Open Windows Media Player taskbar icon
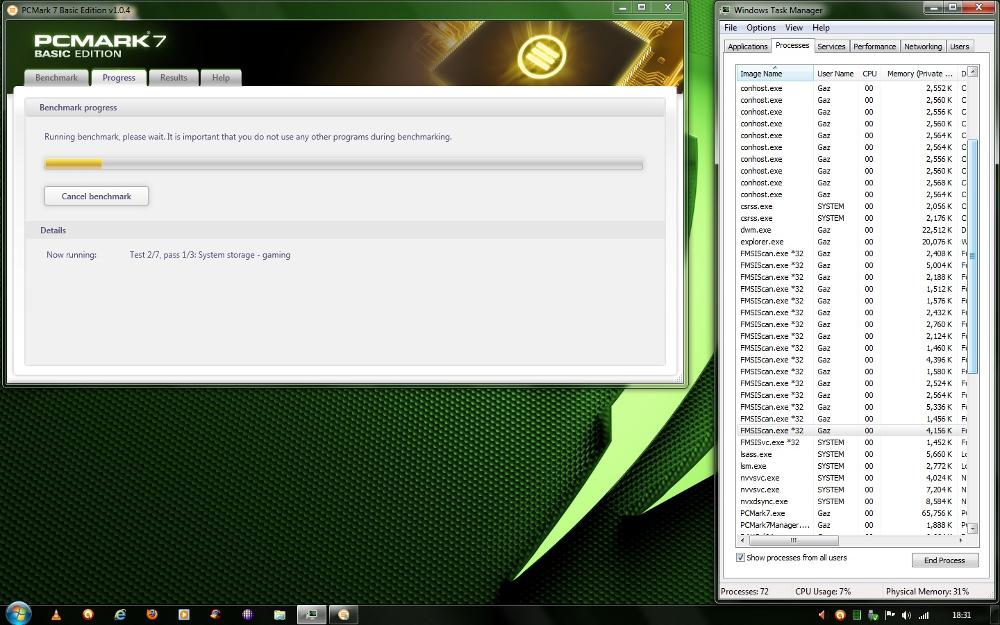The image size is (1000, 625). click(184, 614)
